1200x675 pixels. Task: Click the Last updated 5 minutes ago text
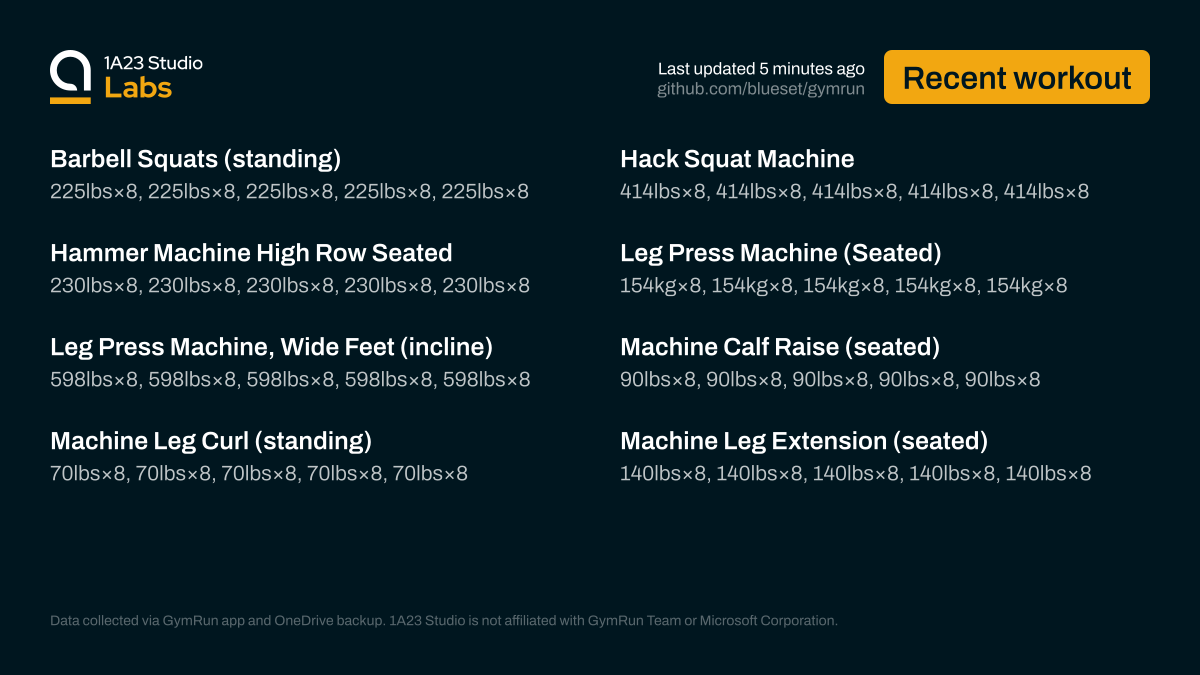pyautogui.click(x=760, y=69)
